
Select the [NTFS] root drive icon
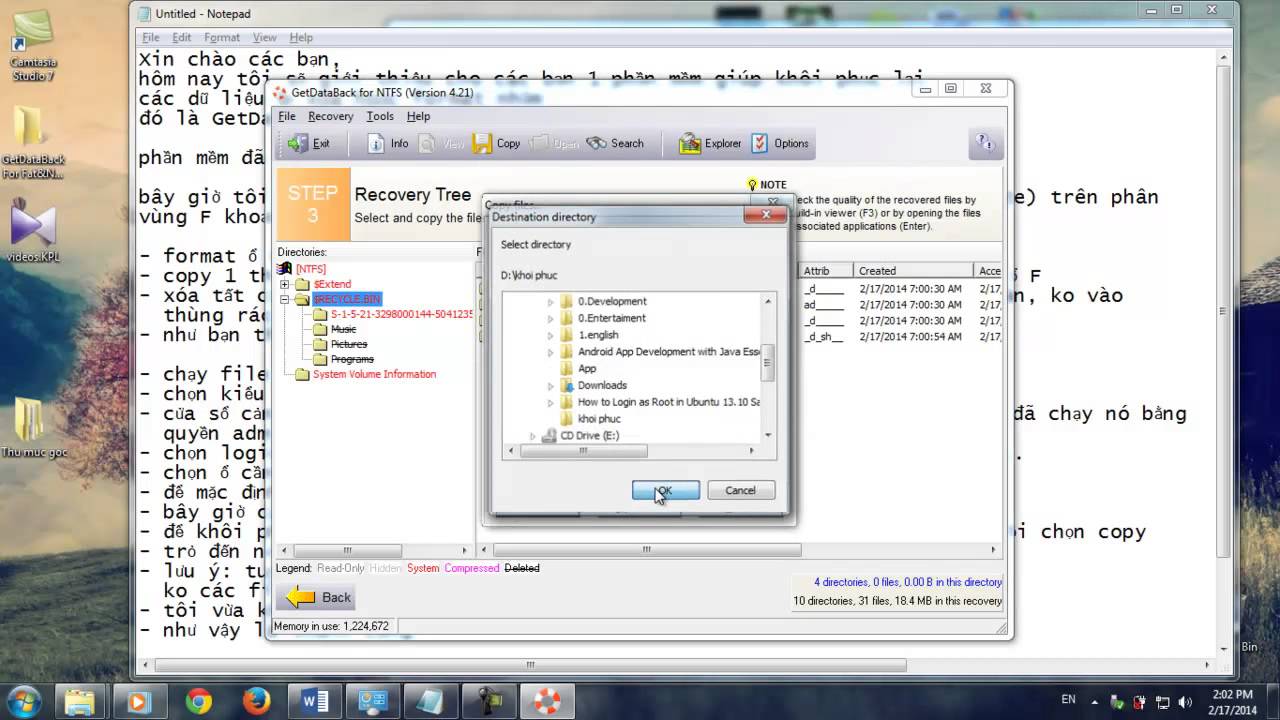[x=287, y=269]
